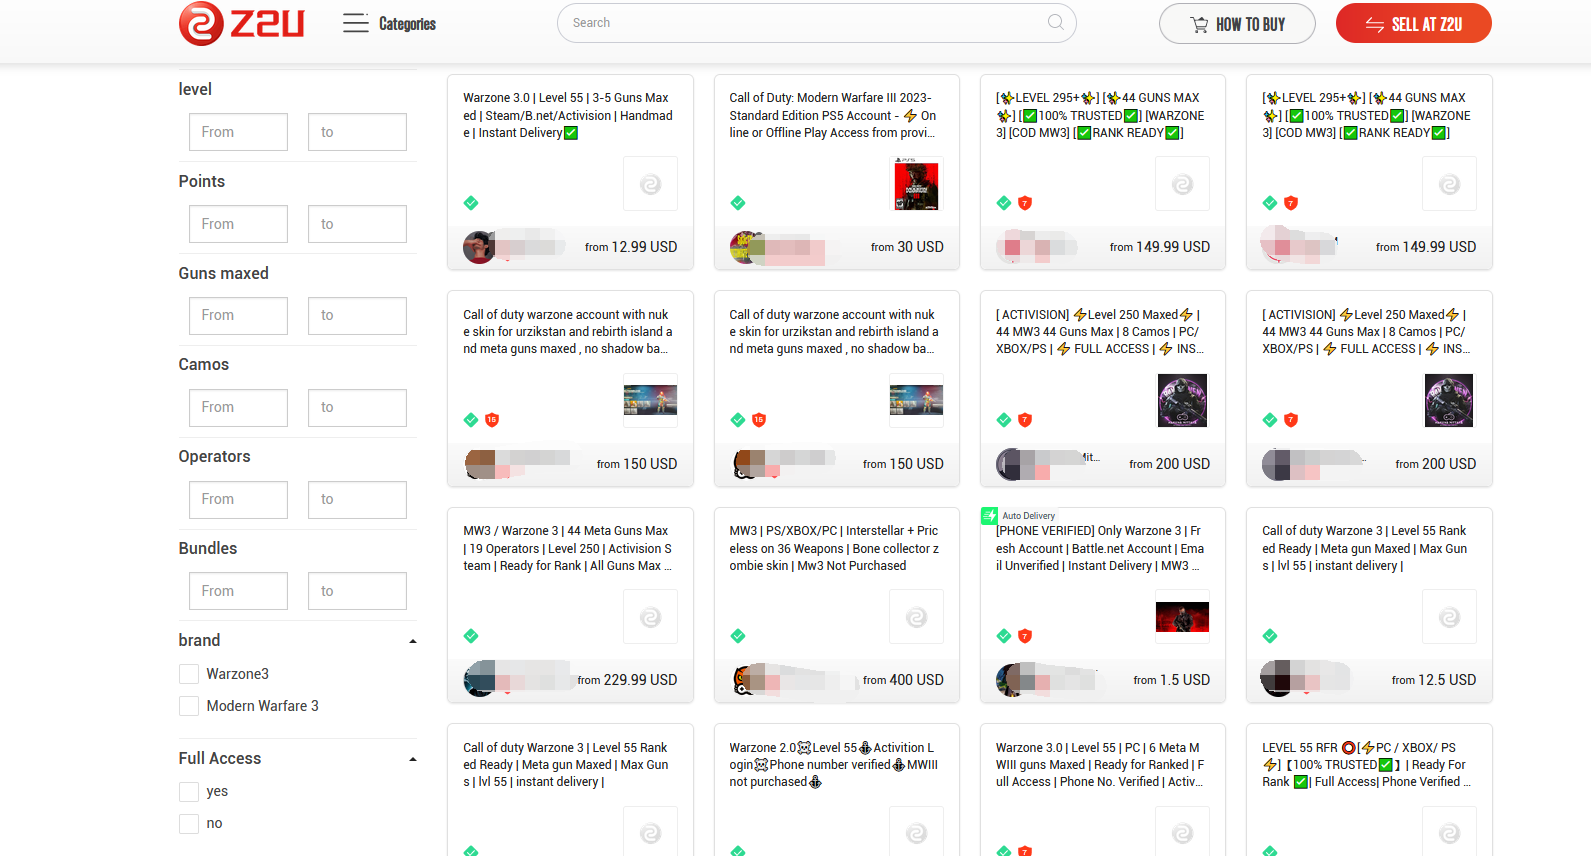
Task: Click the red shield badge on first 200 USD Activision listing
Action: pyautogui.click(x=1025, y=420)
